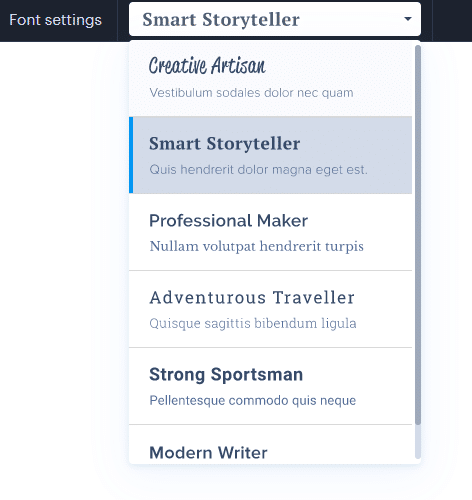Viewport: 472px width, 500px height.
Task: Pick the Adventurous Traveller font pairing
Action: point(270,309)
